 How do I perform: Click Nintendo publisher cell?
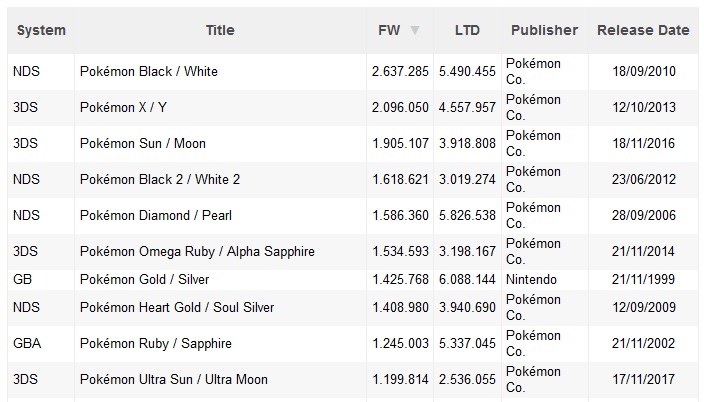[531, 279]
